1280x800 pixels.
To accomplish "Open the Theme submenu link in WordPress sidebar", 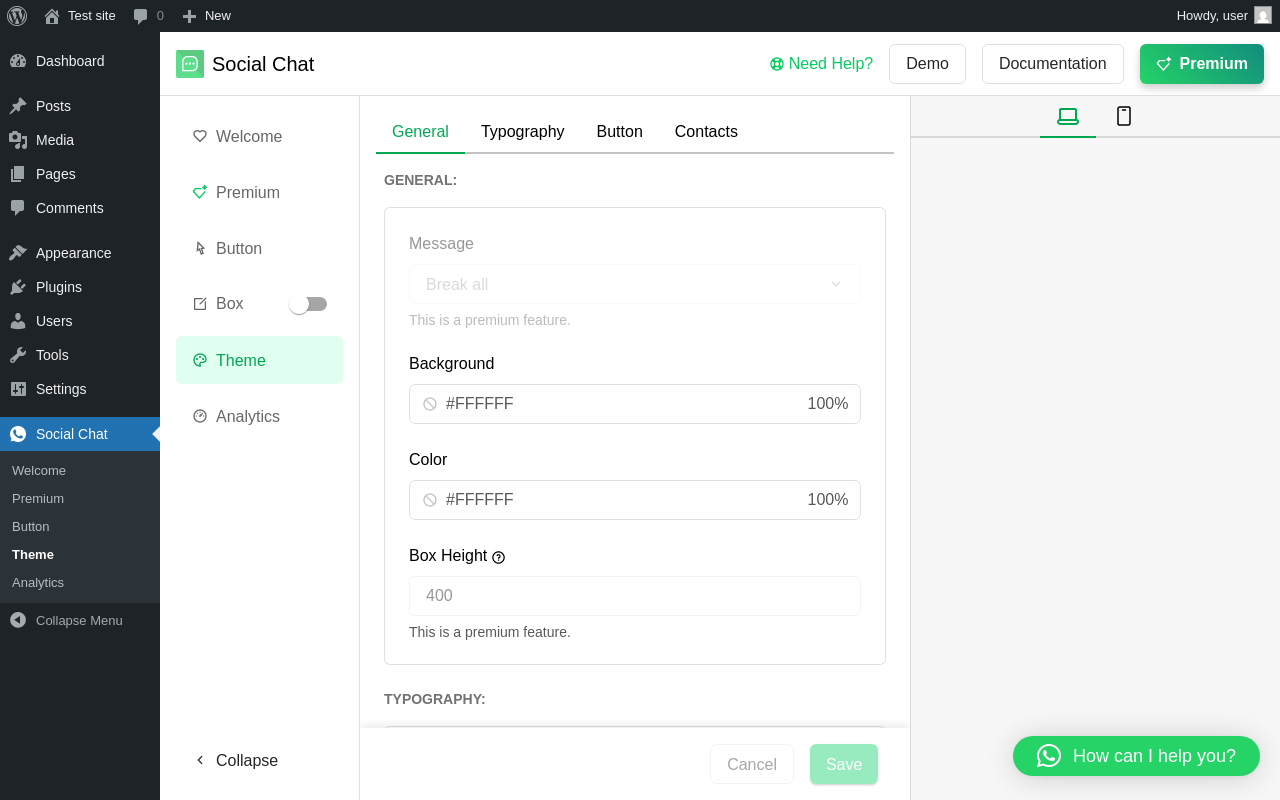I will 33,555.
